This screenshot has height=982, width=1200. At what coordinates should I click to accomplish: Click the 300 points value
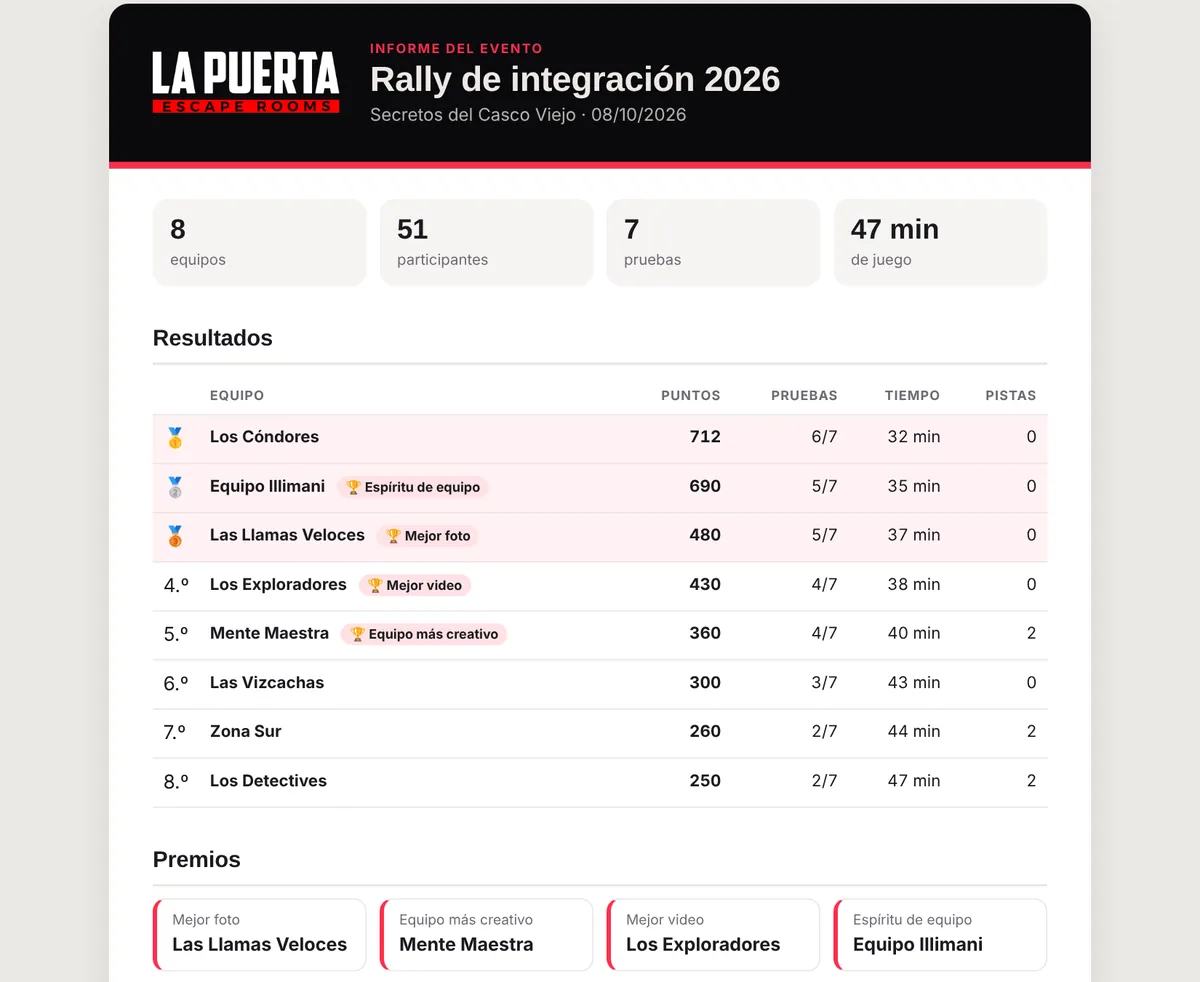click(x=705, y=683)
